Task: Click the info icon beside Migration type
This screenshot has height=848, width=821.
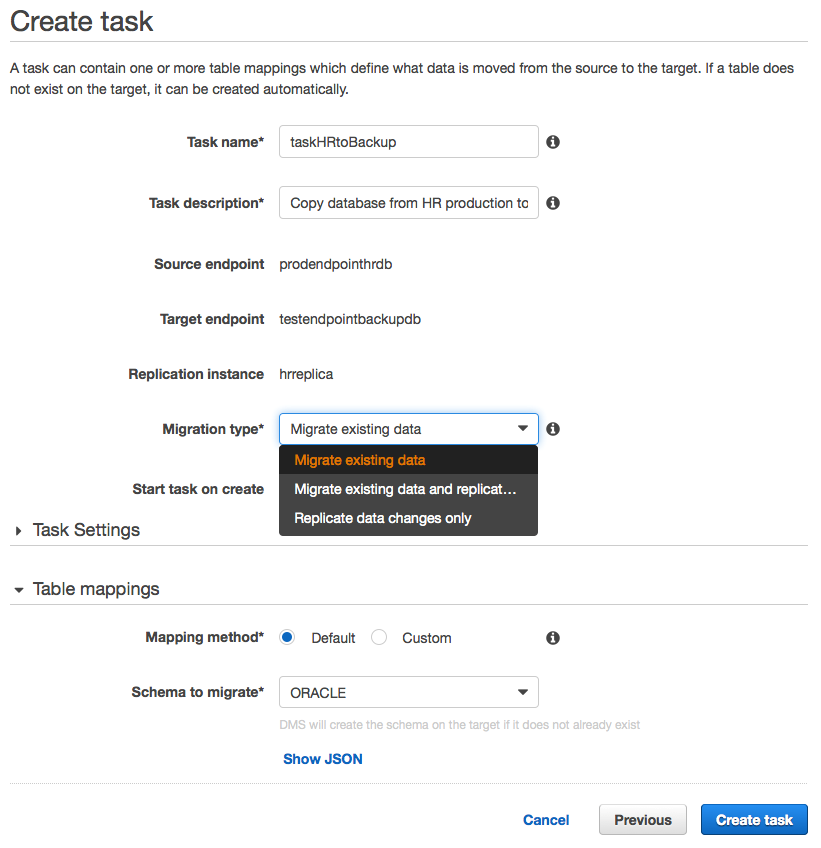Action: [x=553, y=429]
